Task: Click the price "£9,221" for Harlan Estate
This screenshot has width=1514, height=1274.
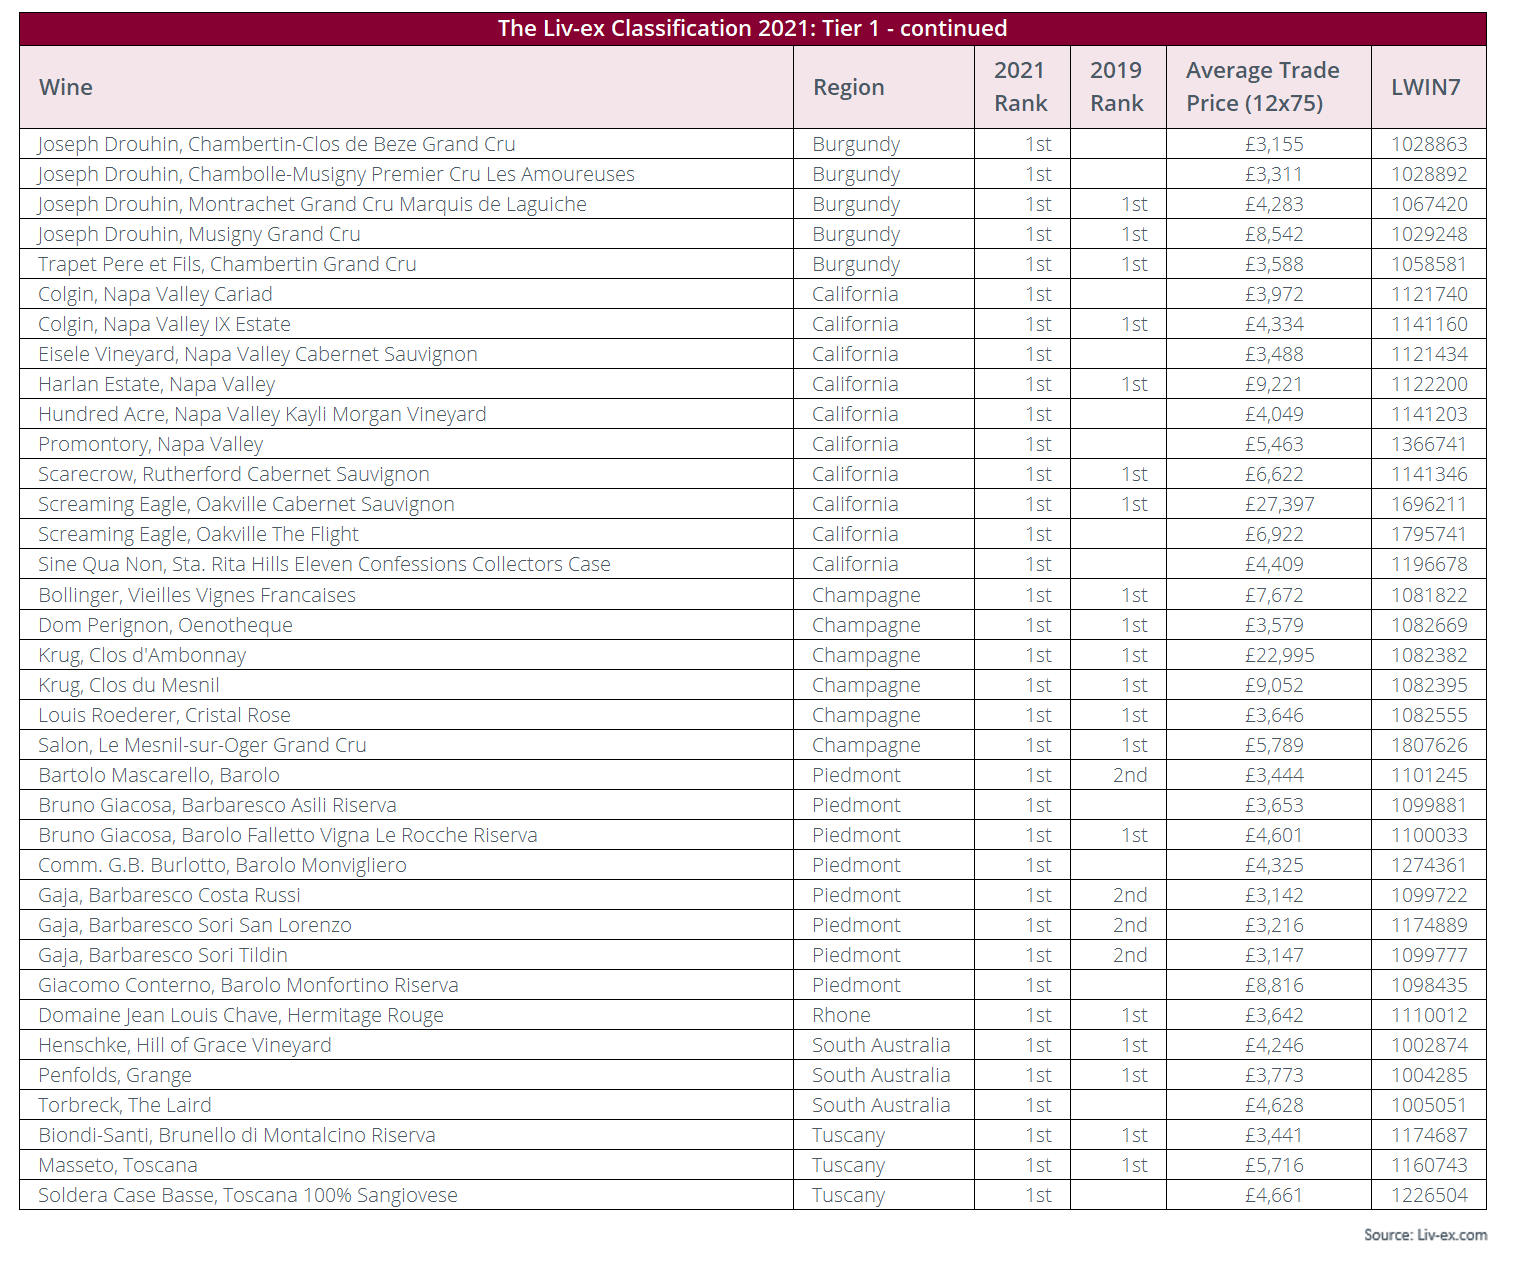Action: coord(1274,384)
